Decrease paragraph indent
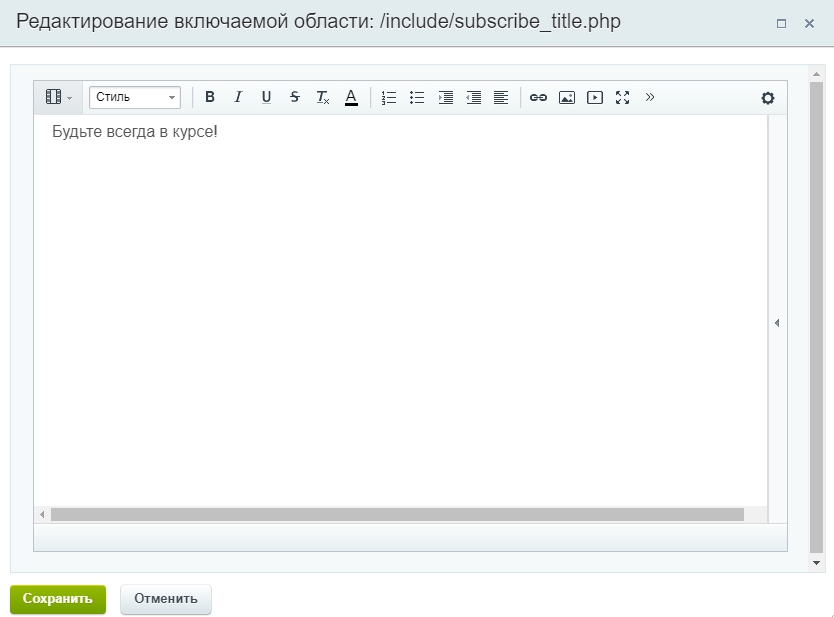This screenshot has width=834, height=617. pos(473,97)
